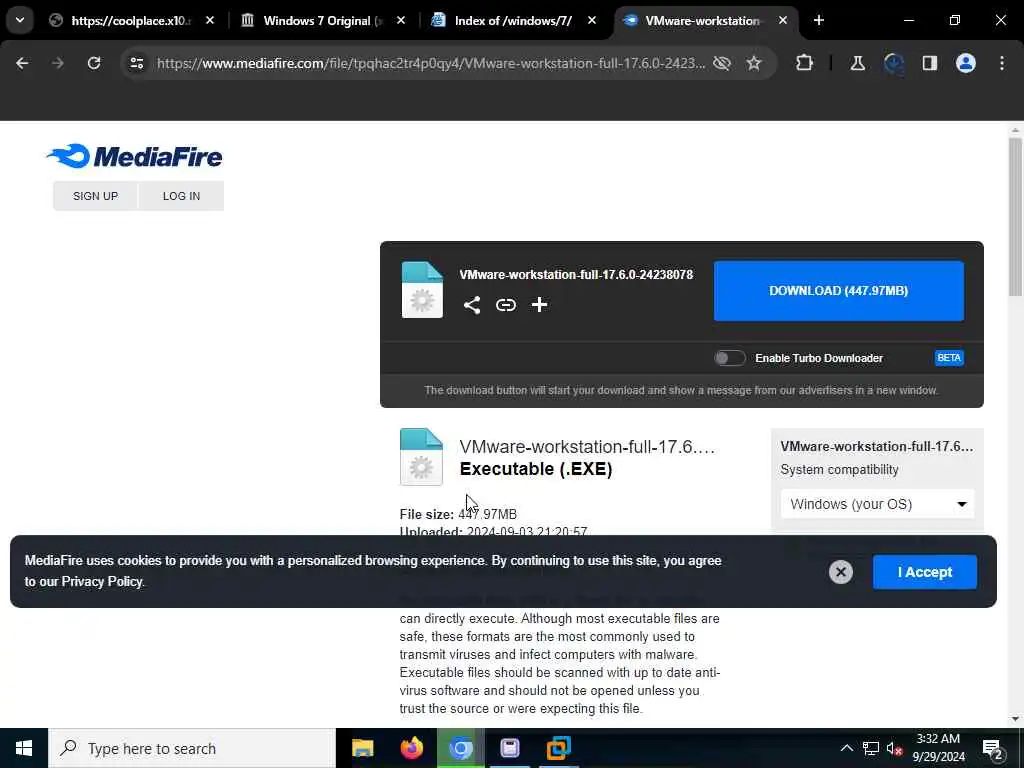Screen dimensions: 1024x768
Task: Go forward in browser history
Action: point(58,63)
